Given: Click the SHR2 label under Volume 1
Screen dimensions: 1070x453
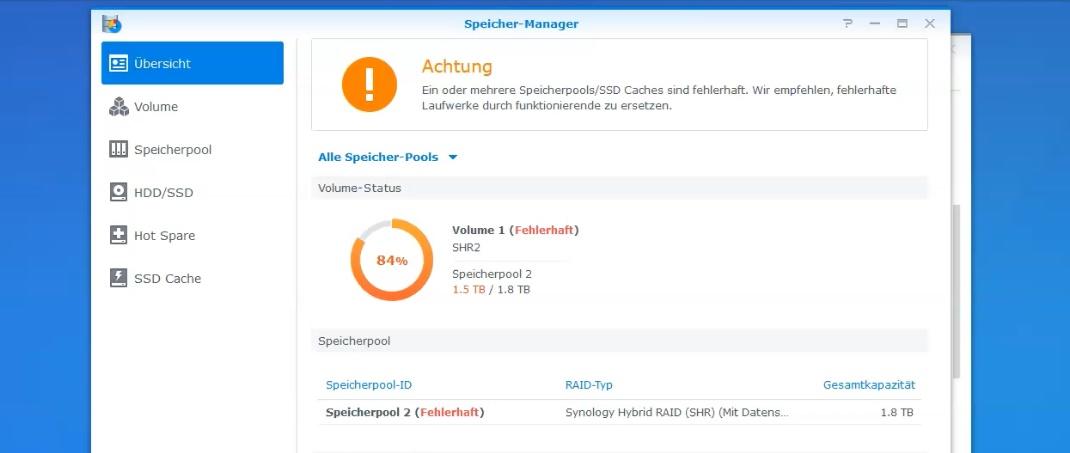Looking at the screenshot, I should click(x=466, y=248).
